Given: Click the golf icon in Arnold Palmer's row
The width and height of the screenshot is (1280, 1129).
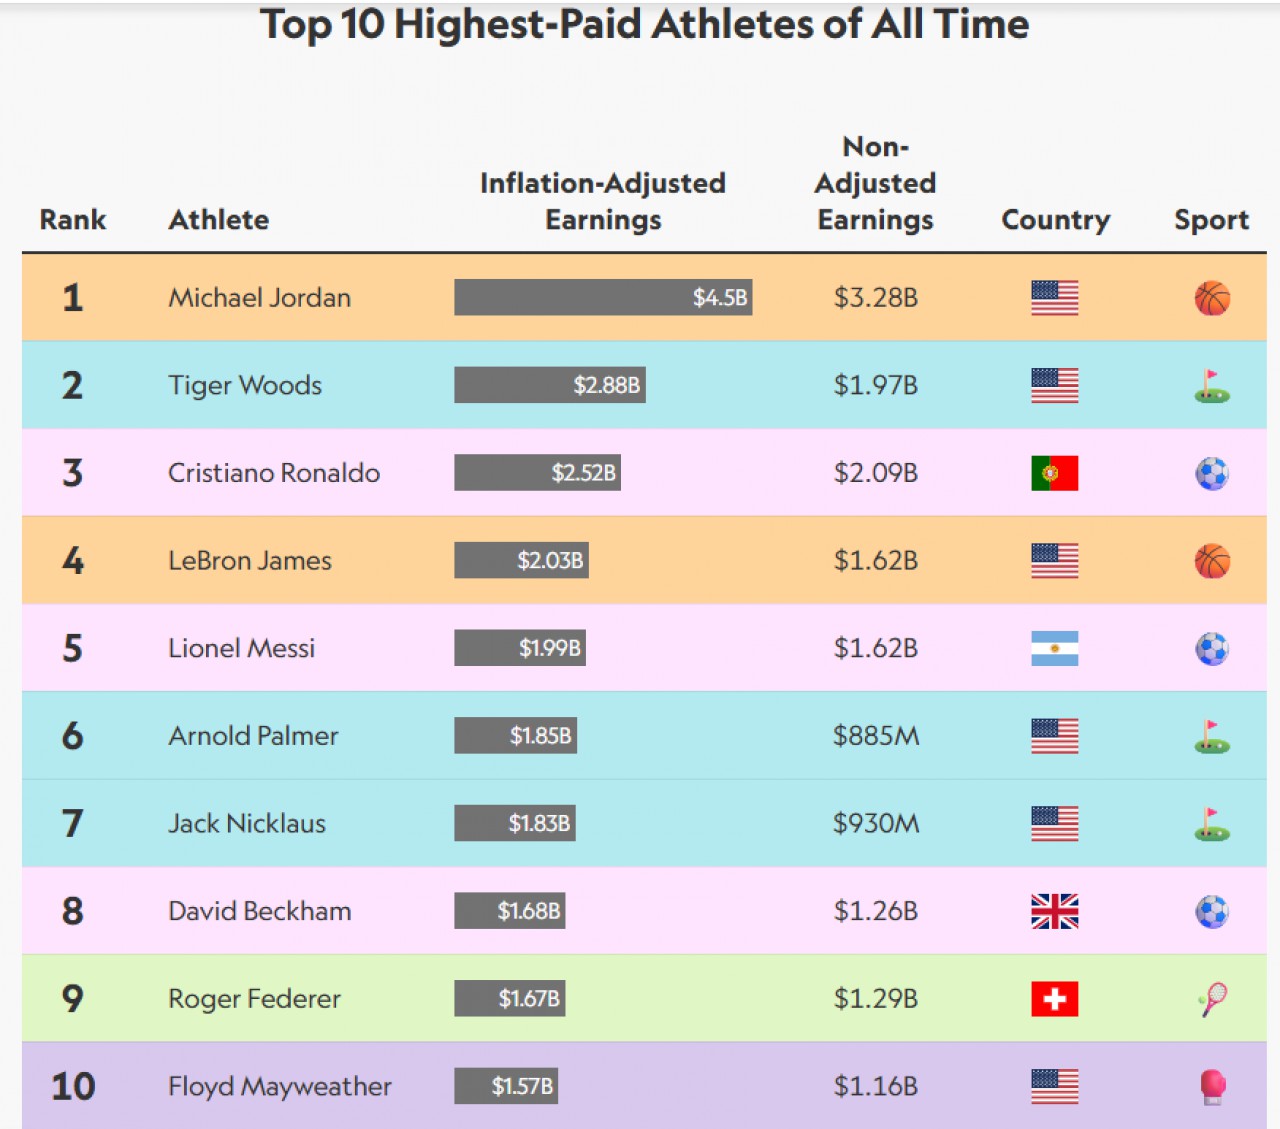Looking at the screenshot, I should point(1212,737).
